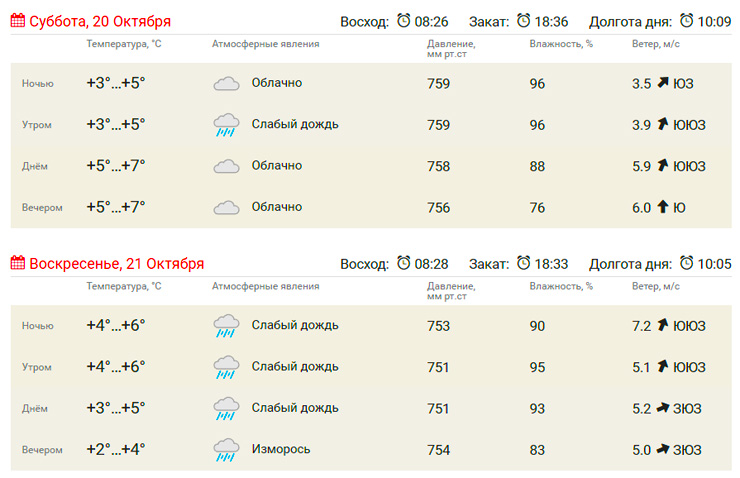This screenshot has height=478, width=740.
Task: Click the sunset clock icon next to 18:33
Action: 526,263
